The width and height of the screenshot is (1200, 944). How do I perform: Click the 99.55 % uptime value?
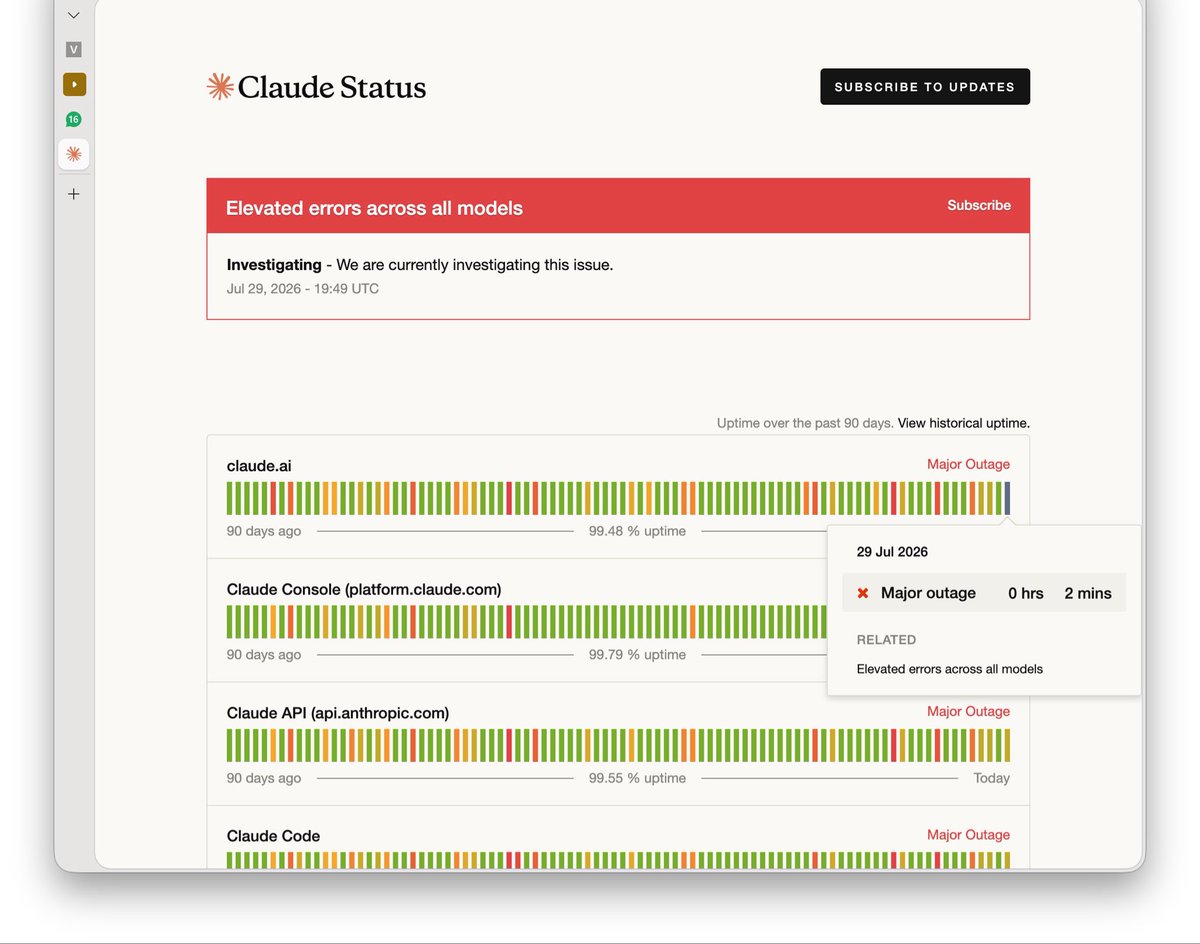637,778
